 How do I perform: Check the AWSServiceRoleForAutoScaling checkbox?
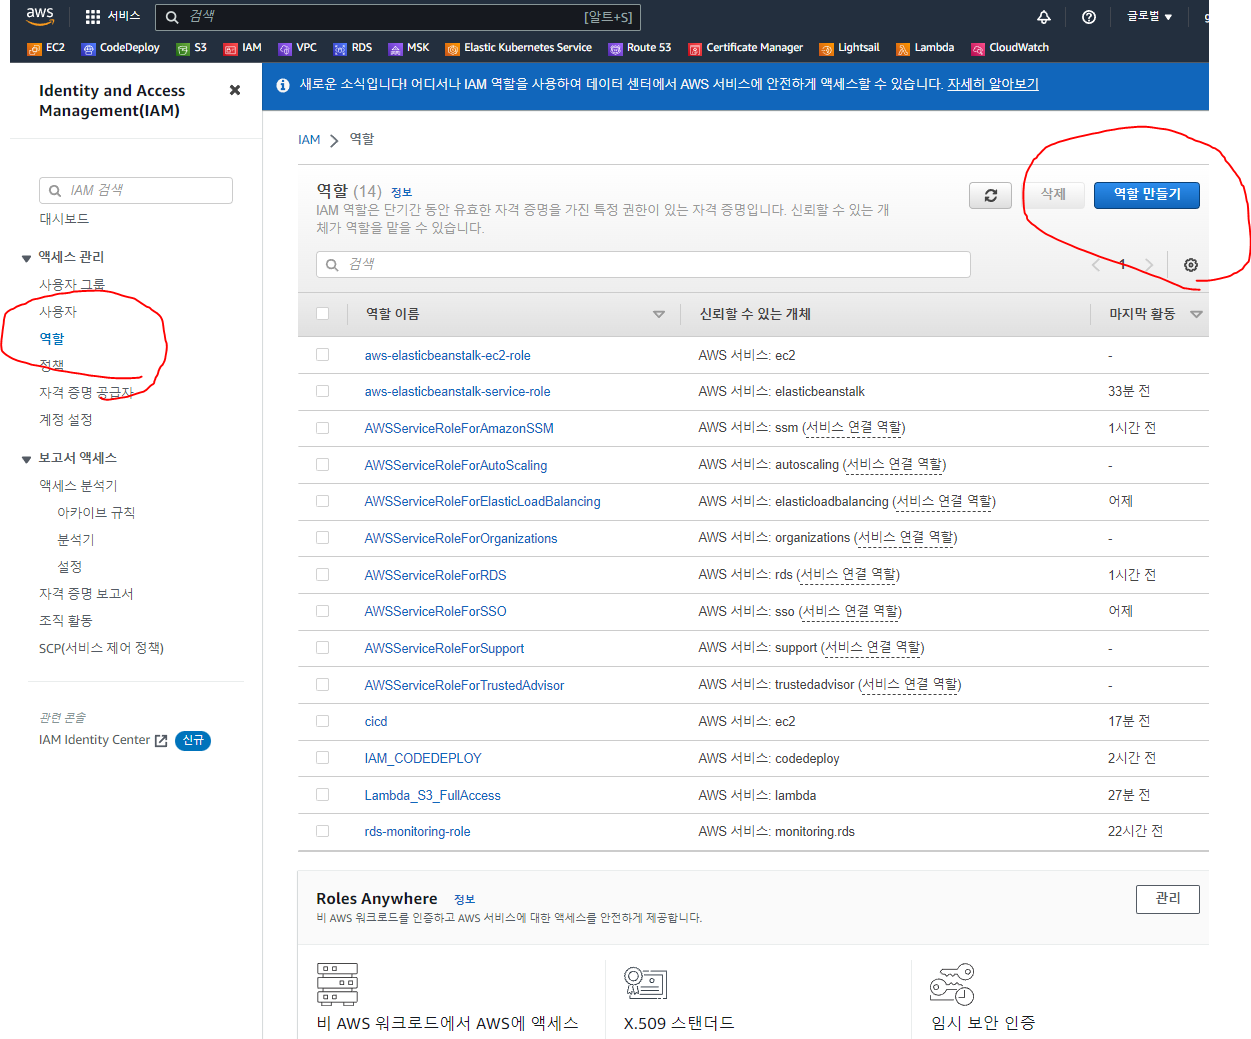322,464
